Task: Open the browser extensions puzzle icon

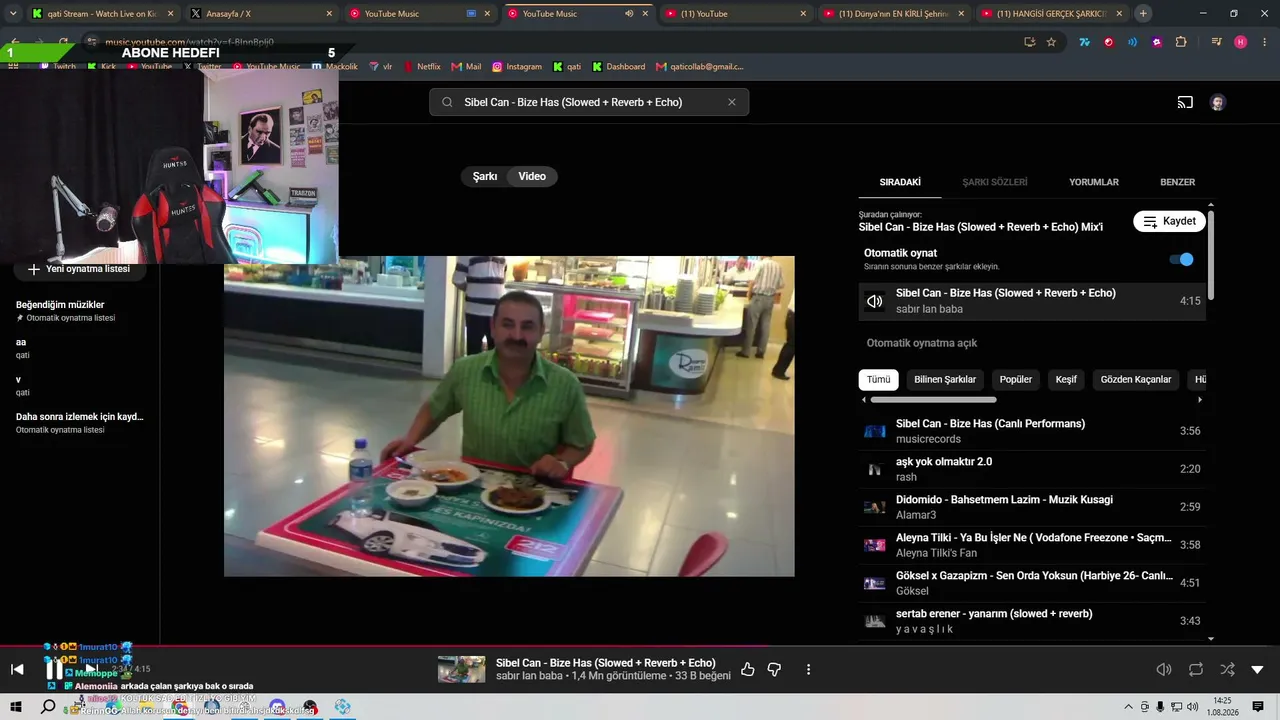Action: (x=1181, y=42)
